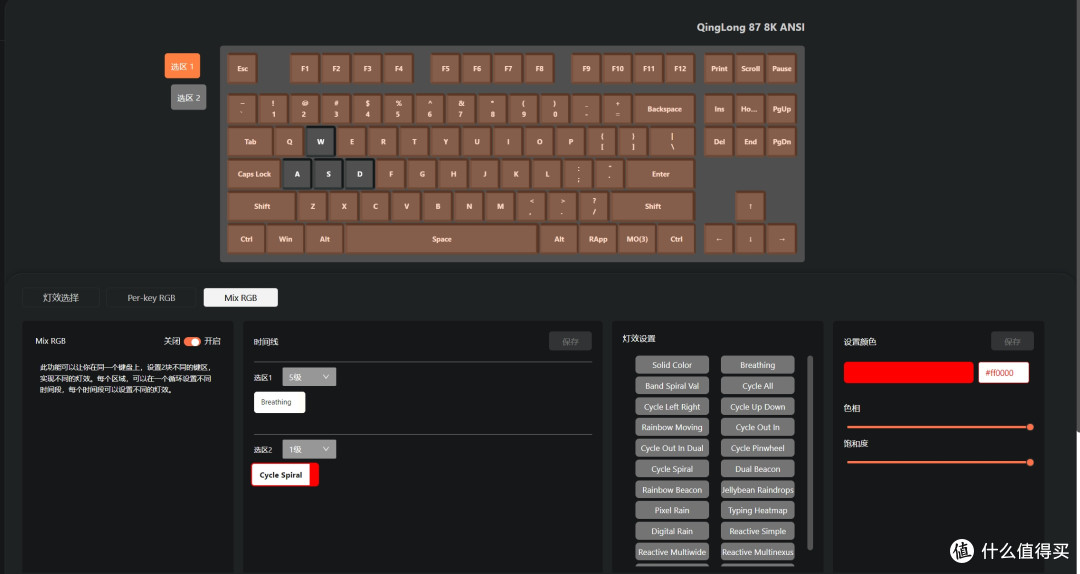Image resolution: width=1080 pixels, height=574 pixels.
Task: Select zone 选区 1 button
Action: [183, 66]
